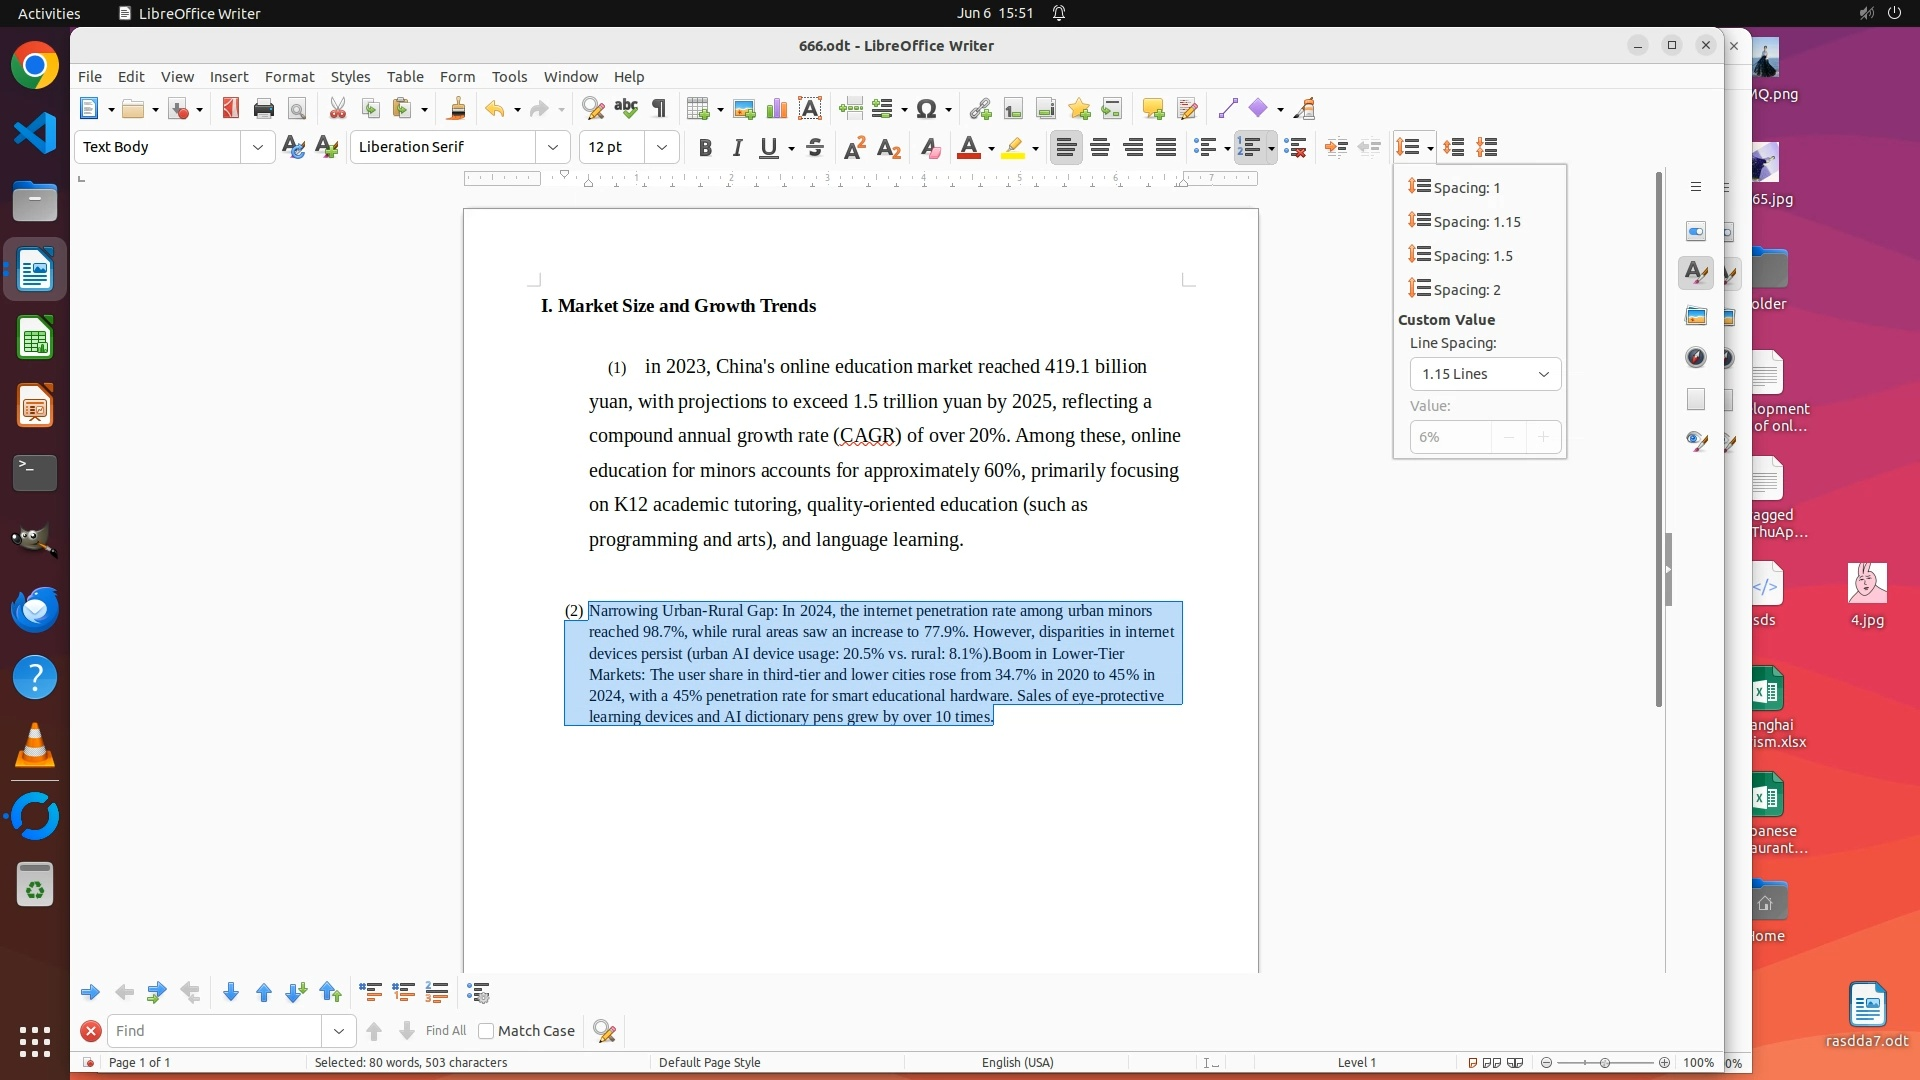The width and height of the screenshot is (1920, 1080).
Task: Open the Format menu
Action: [x=289, y=77]
